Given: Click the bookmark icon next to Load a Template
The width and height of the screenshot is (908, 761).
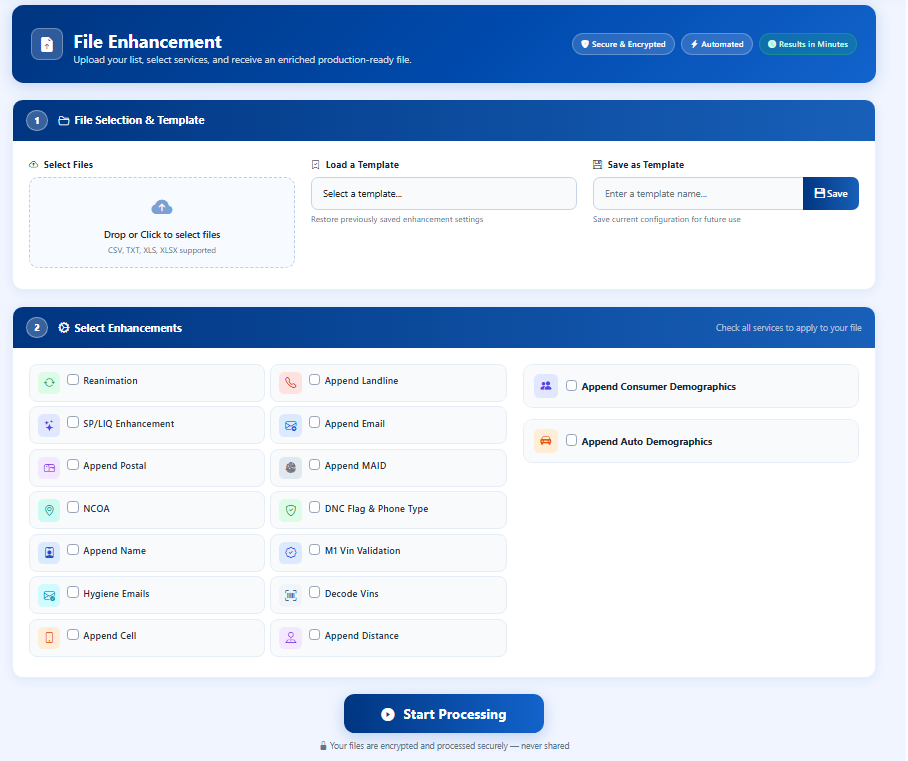Looking at the screenshot, I should (x=316, y=164).
